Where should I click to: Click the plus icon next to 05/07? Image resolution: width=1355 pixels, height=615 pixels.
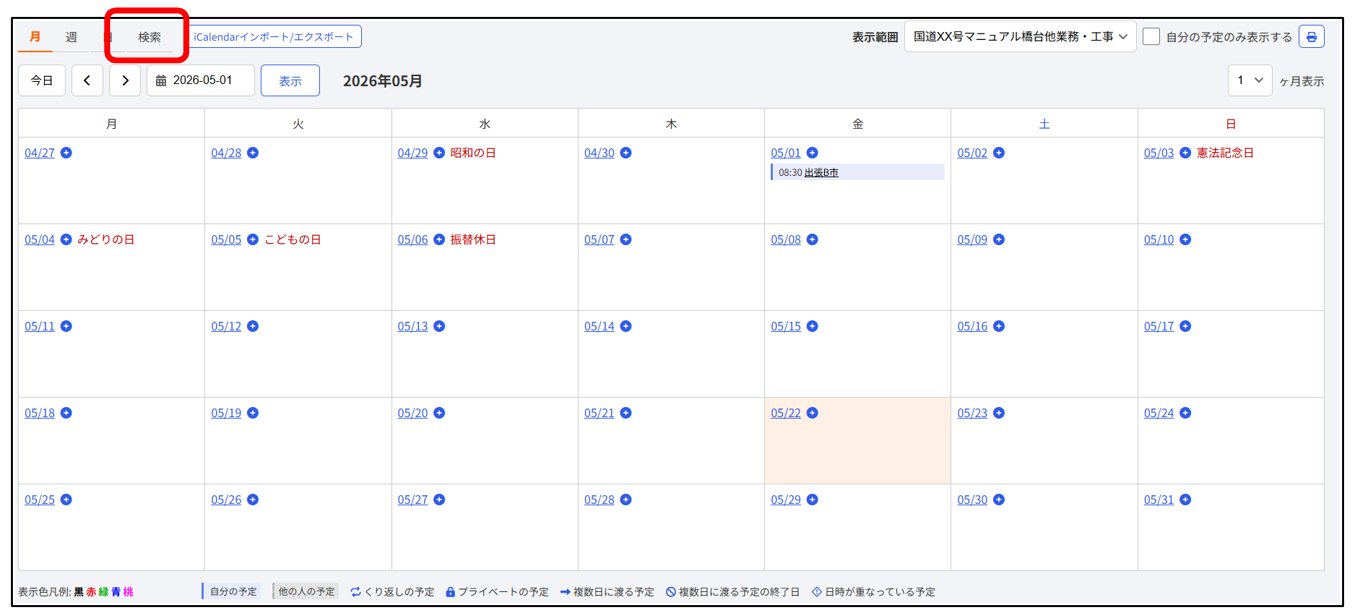pyautogui.click(x=626, y=240)
